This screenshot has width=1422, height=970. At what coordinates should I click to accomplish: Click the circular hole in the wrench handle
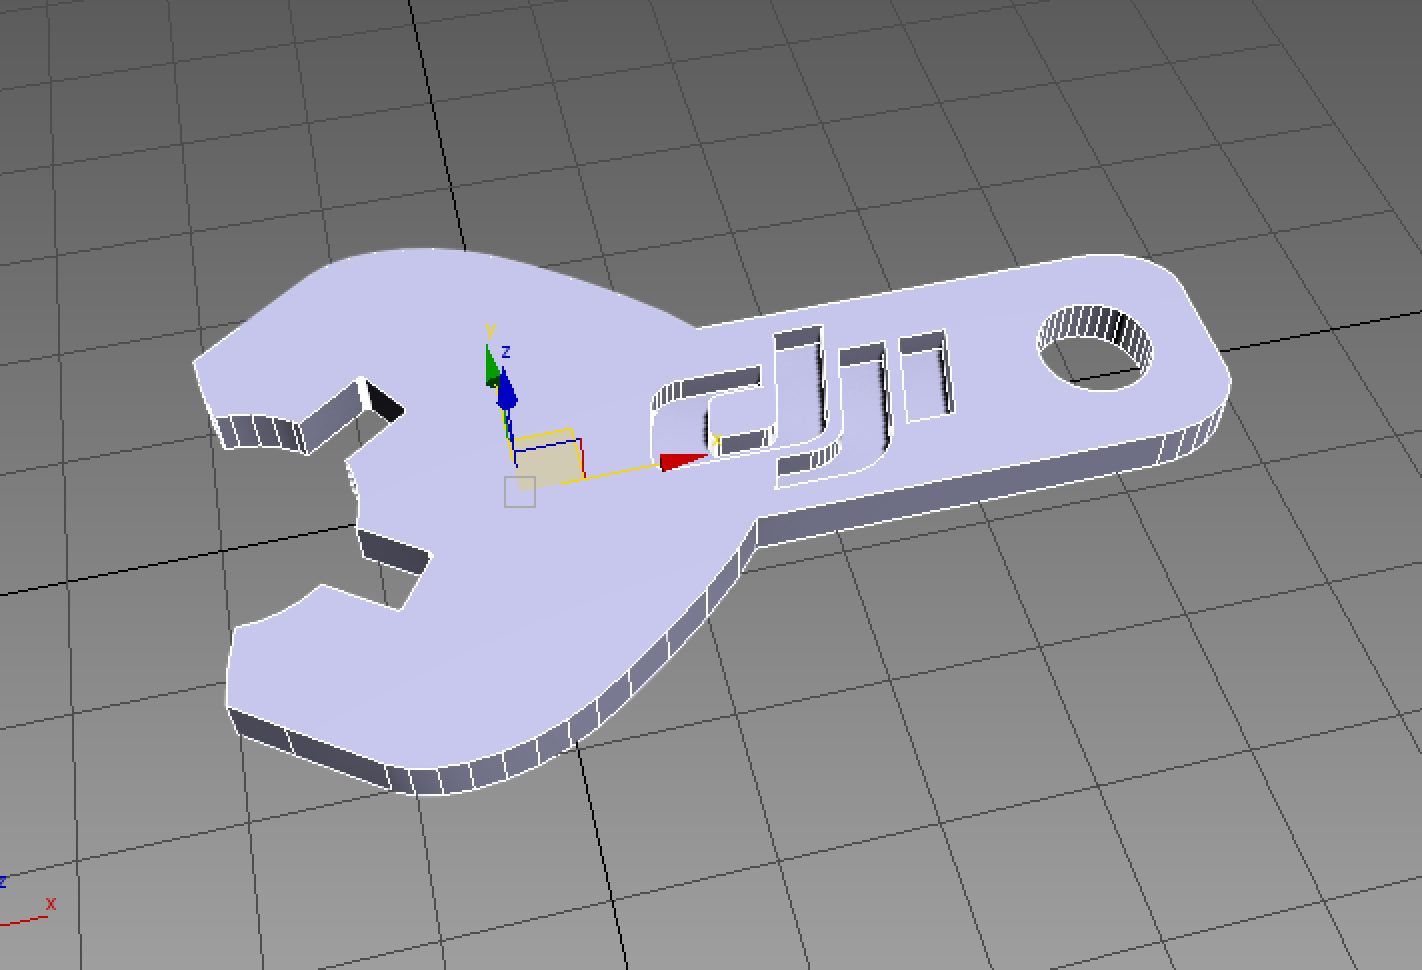pos(1094,348)
